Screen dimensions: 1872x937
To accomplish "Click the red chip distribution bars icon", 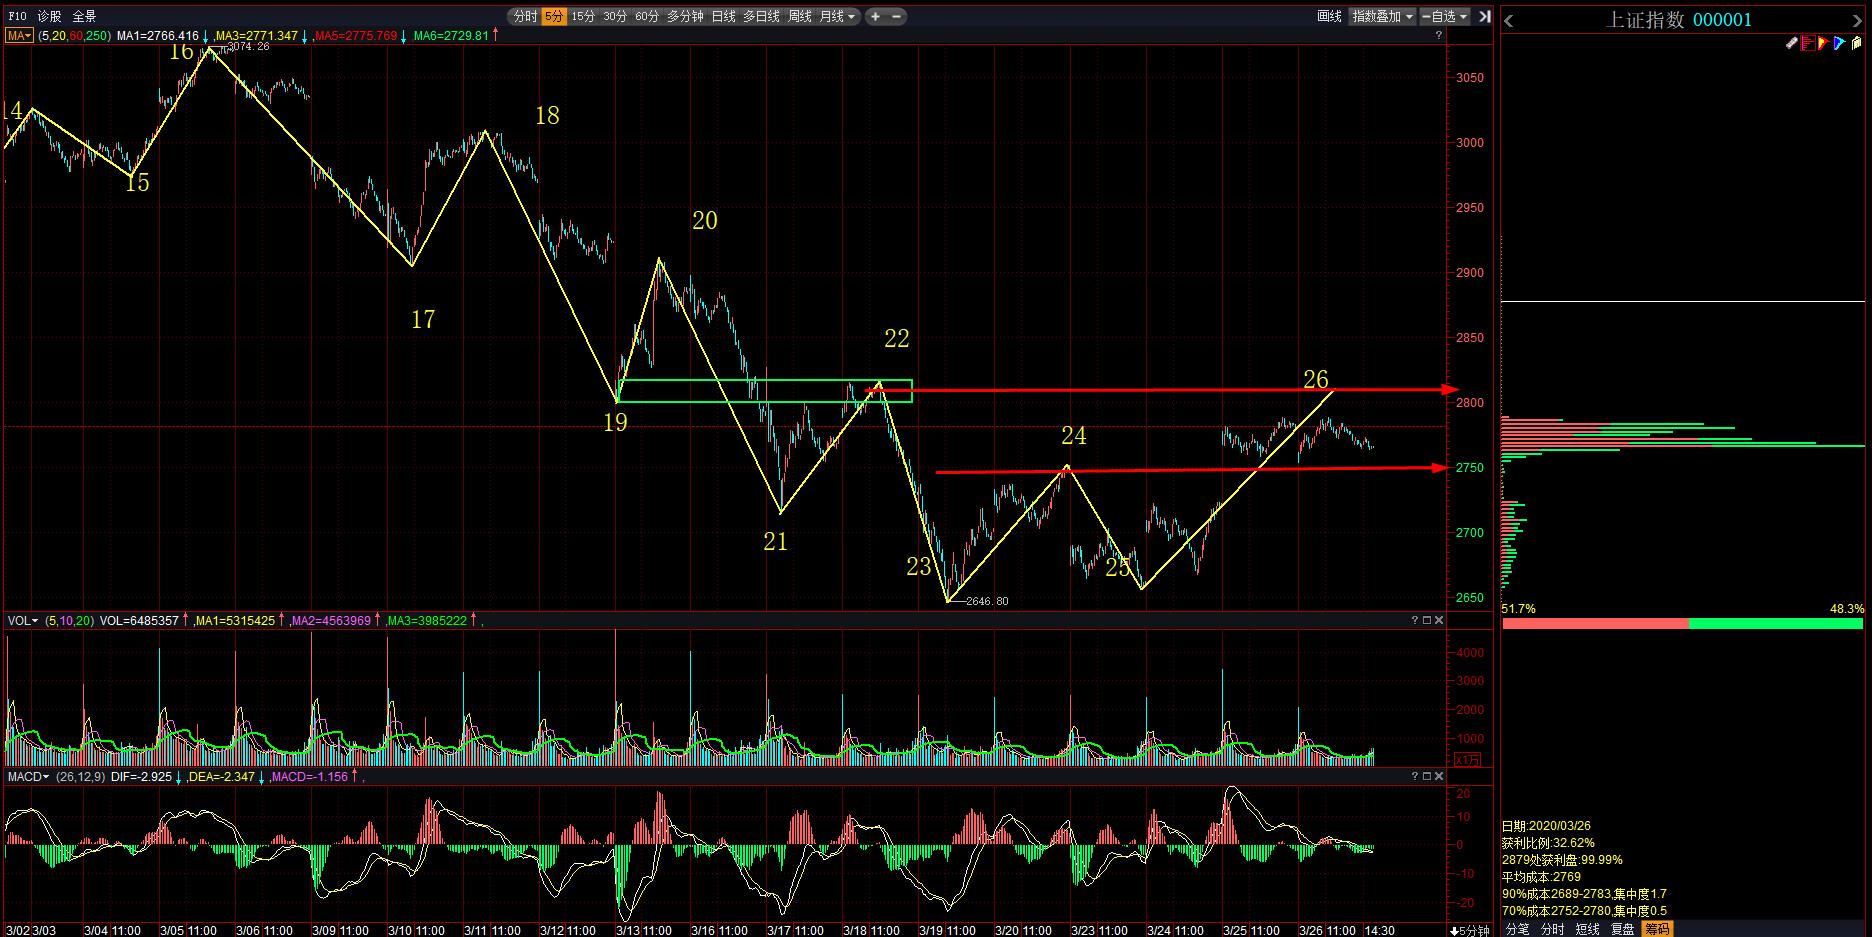I will click(1808, 43).
